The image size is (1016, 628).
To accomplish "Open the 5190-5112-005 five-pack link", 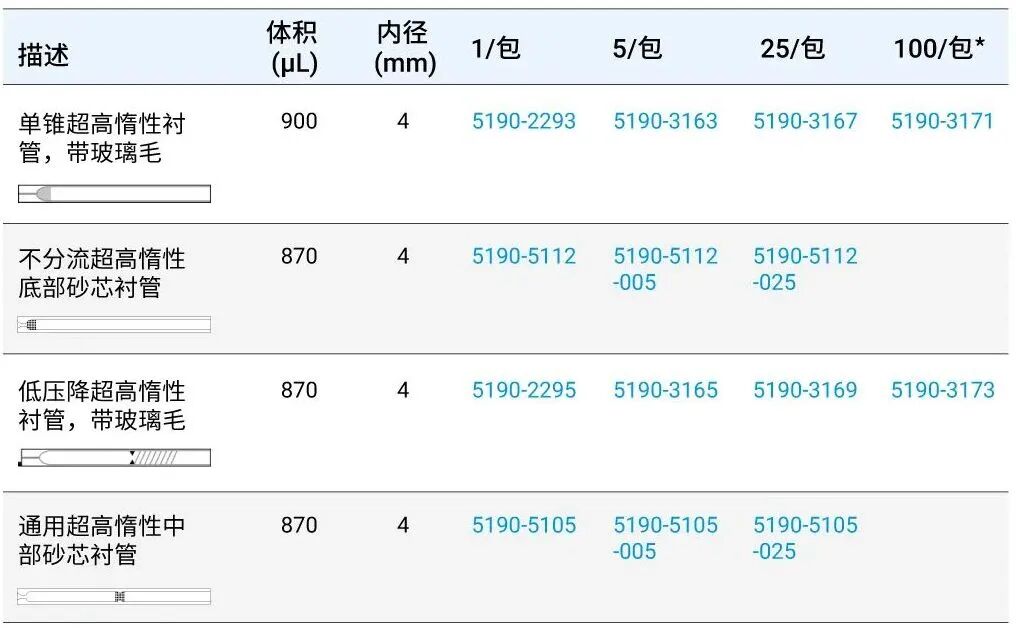I will [x=665, y=269].
